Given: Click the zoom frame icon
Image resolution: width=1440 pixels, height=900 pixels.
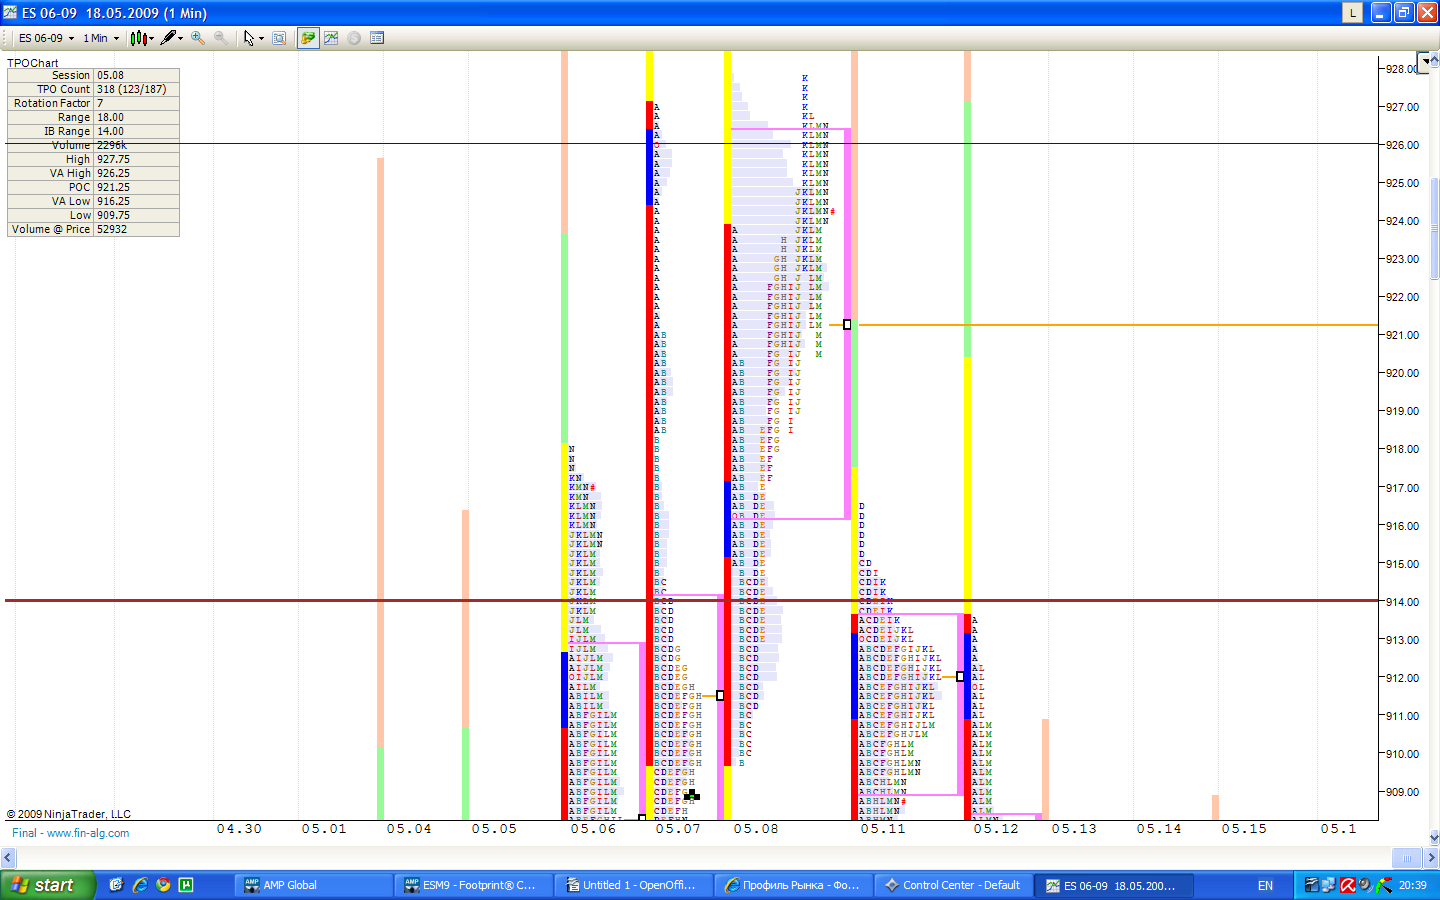Looking at the screenshot, I should click(x=279, y=38).
